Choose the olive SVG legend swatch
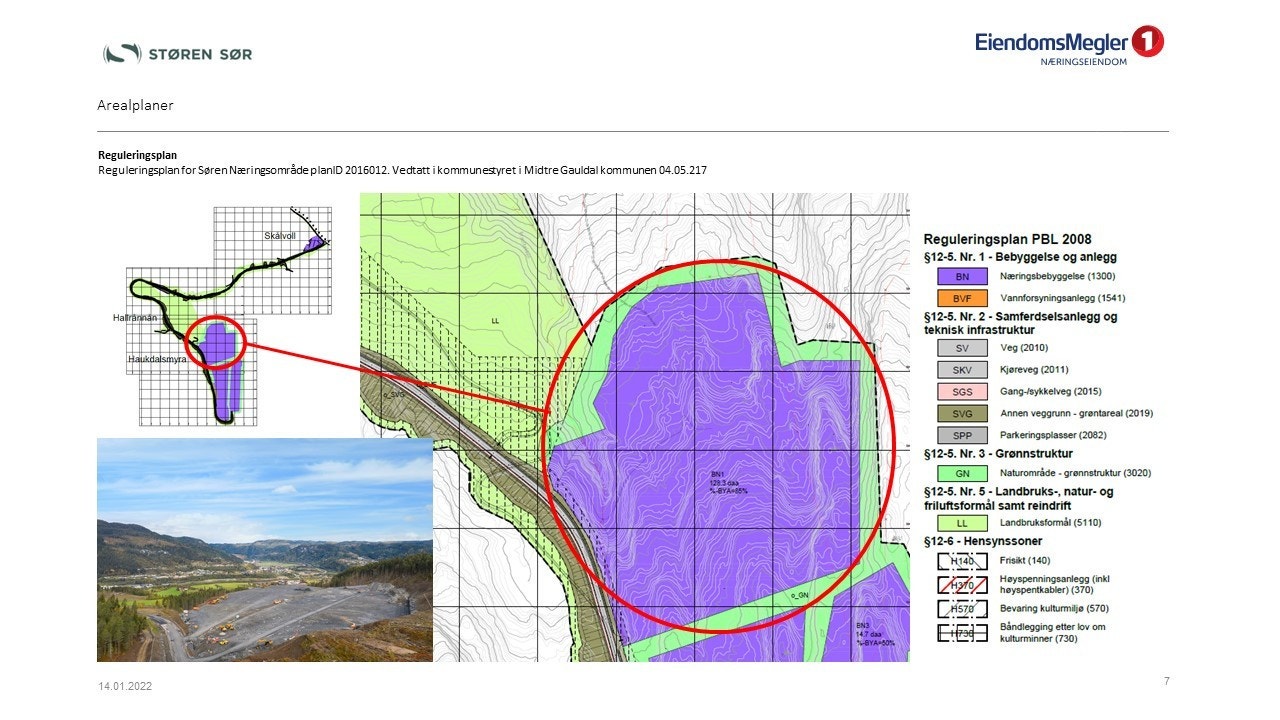The width and height of the screenshot is (1280, 720). tap(963, 413)
